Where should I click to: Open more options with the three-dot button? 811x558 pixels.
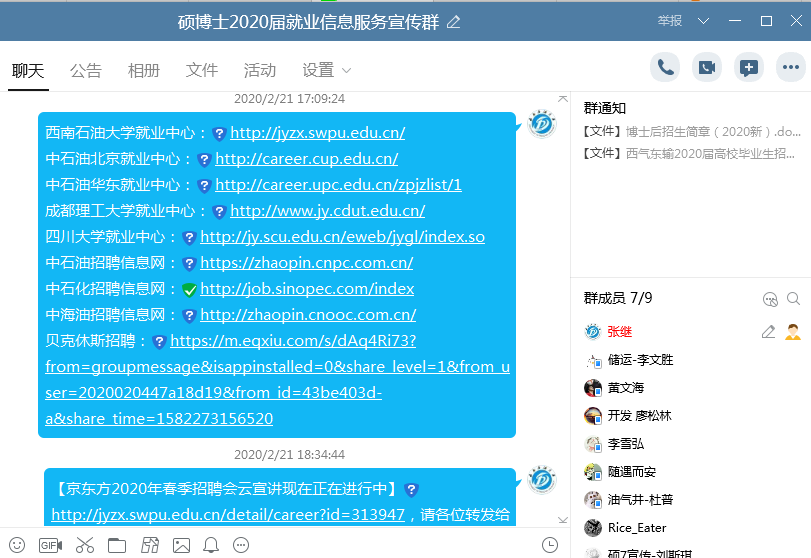790,67
